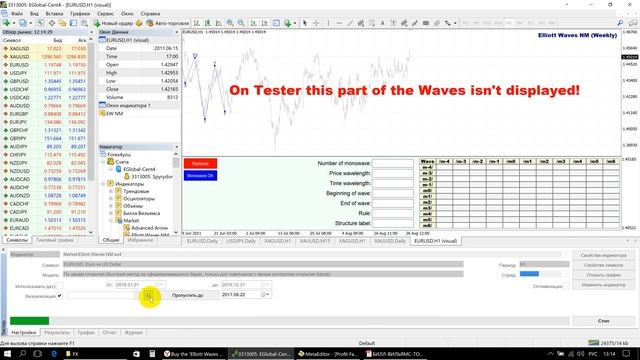Toggle the Terminal toolbar icon

73,23
